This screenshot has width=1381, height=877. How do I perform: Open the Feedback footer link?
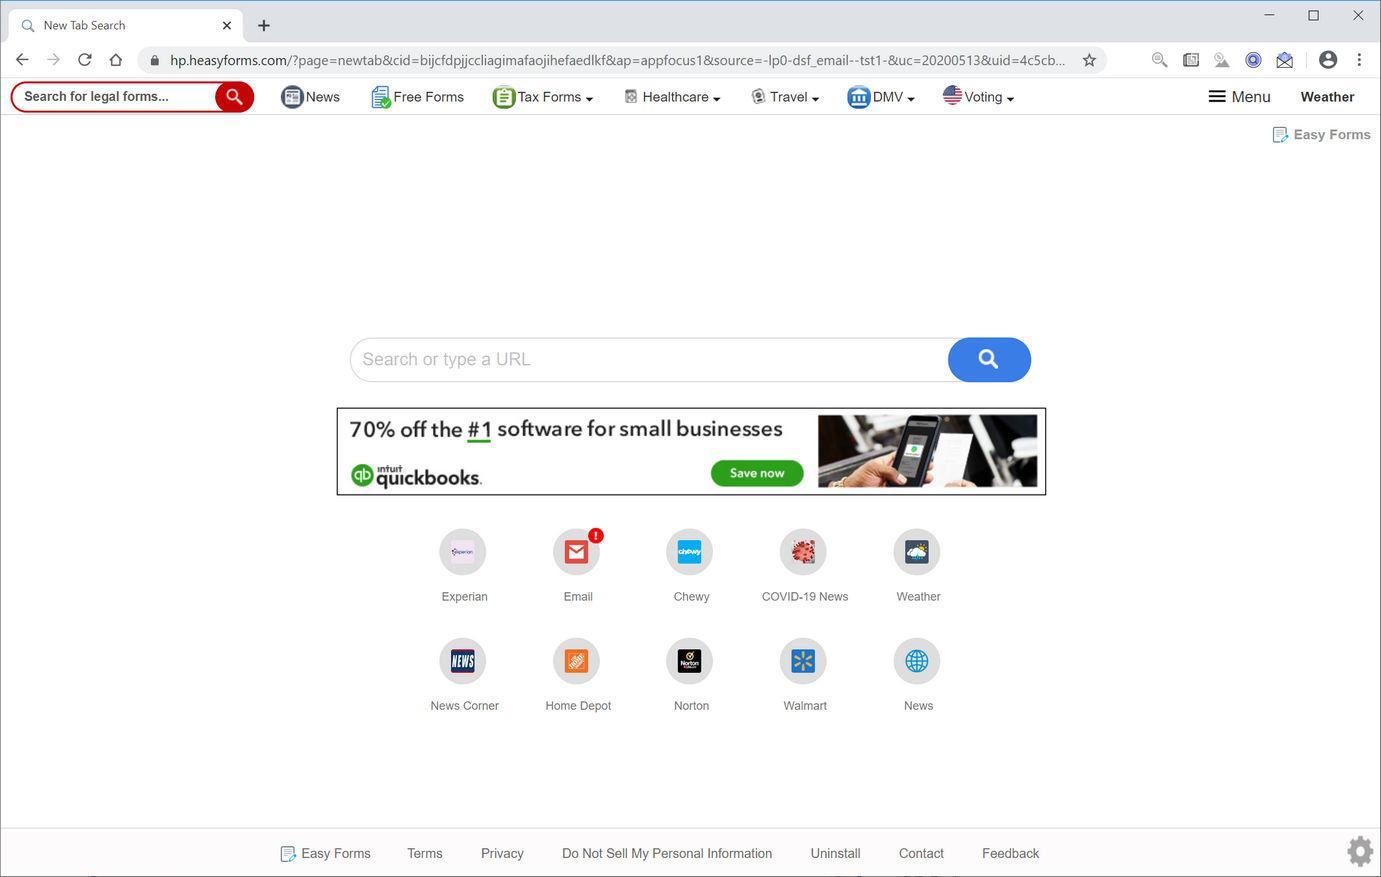(1010, 853)
